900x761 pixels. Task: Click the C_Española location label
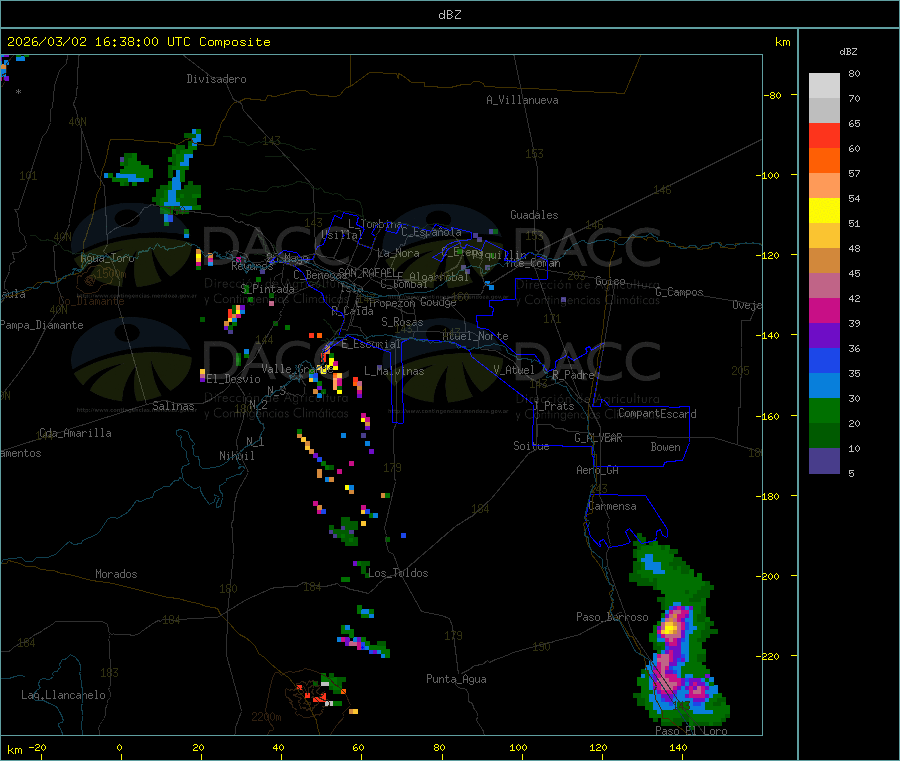click(x=432, y=232)
